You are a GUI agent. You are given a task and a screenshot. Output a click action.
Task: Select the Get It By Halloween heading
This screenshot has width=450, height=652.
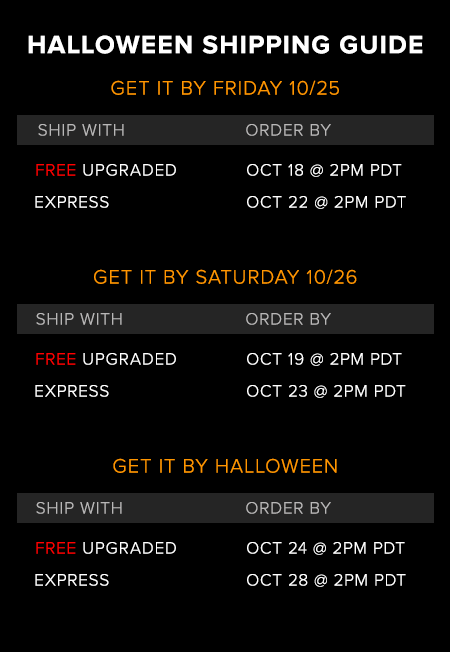point(225,466)
